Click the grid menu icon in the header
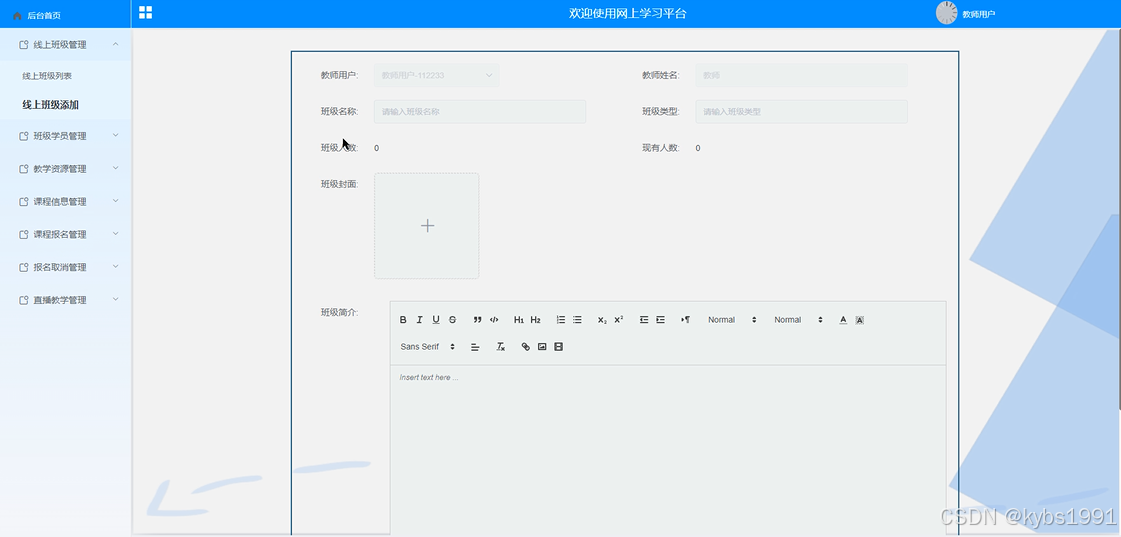Image resolution: width=1121 pixels, height=537 pixels. 145,12
